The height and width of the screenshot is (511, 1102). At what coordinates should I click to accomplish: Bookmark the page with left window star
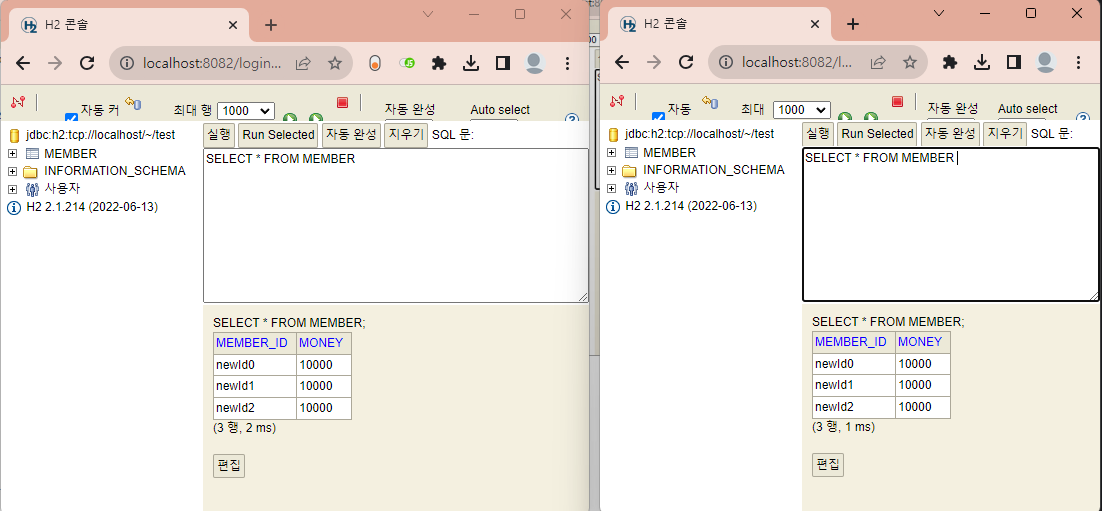tap(335, 63)
